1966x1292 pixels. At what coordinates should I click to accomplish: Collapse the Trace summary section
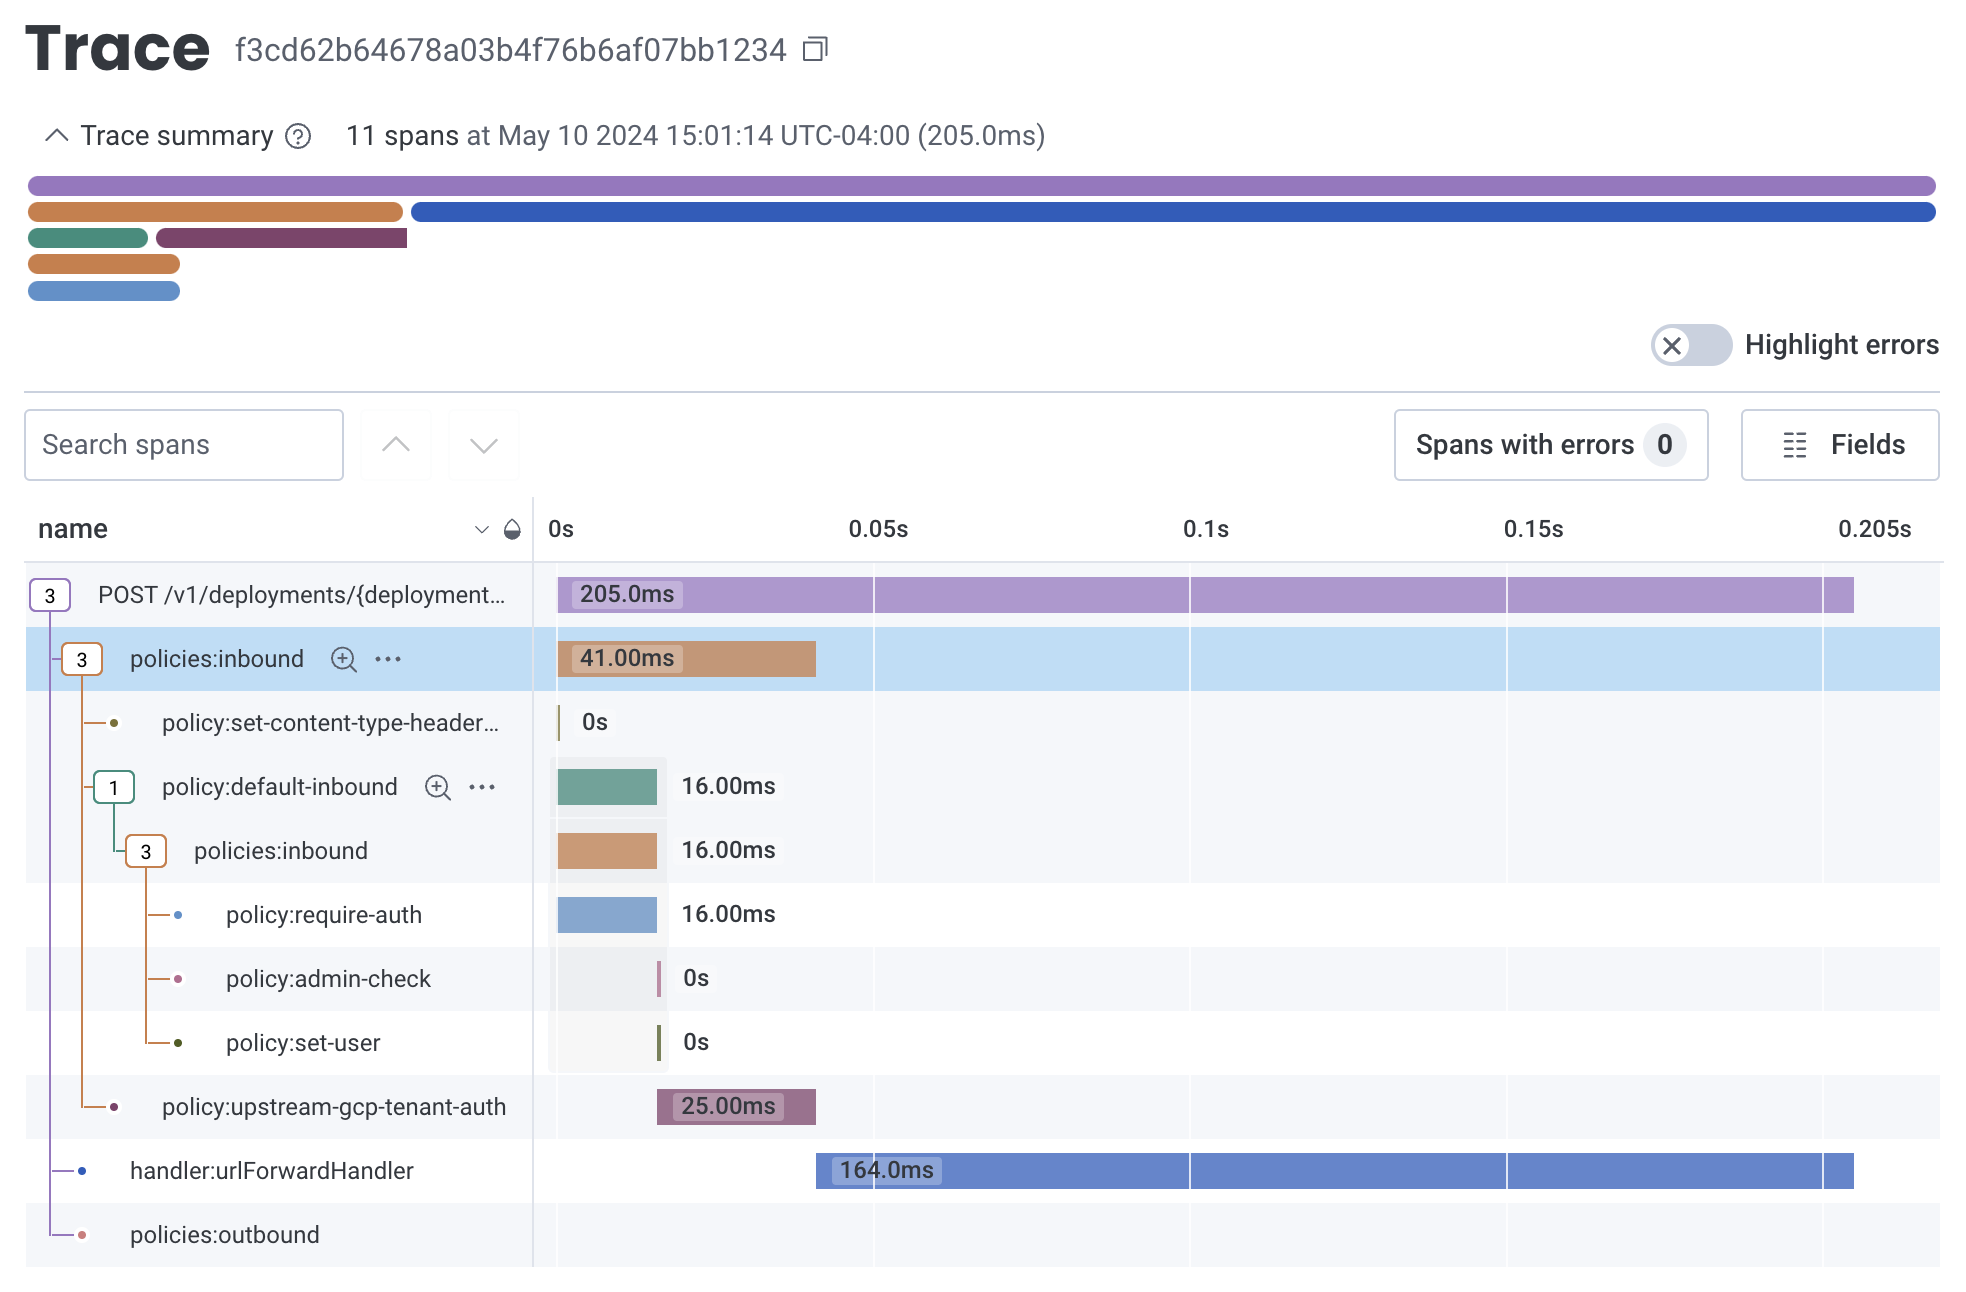click(57, 136)
